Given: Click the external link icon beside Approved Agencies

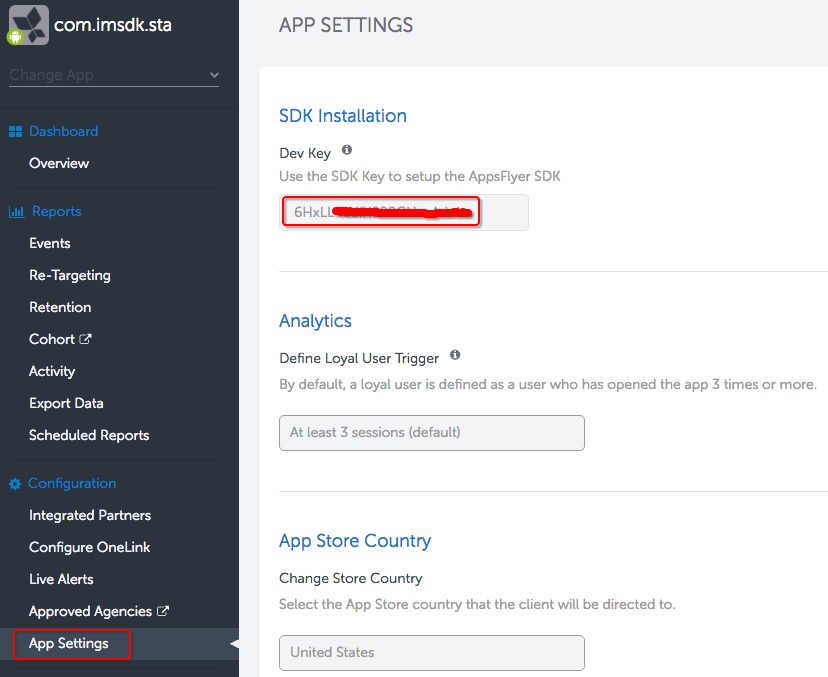Looking at the screenshot, I should (161, 610).
